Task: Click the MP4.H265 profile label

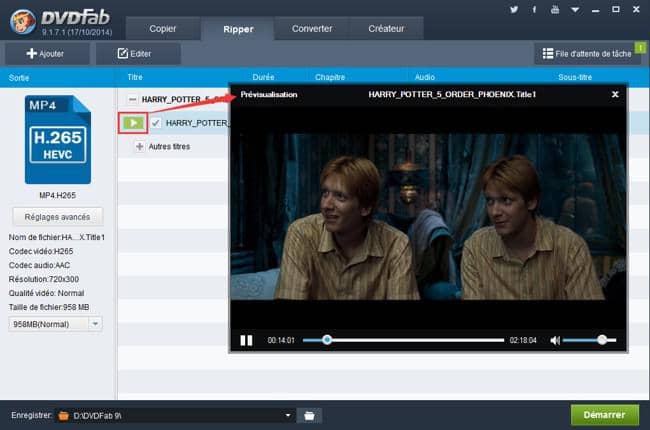Action: point(58,195)
